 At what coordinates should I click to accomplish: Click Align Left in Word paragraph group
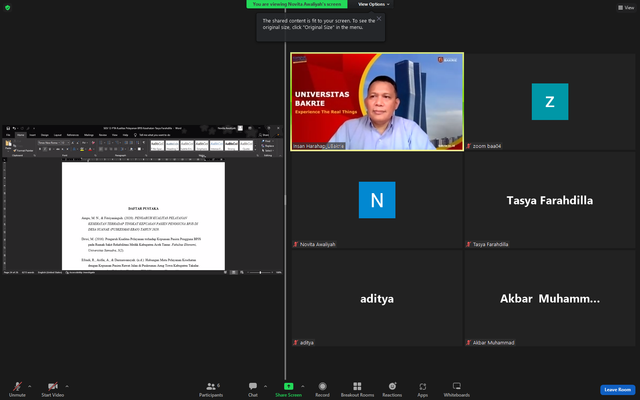[101, 149]
